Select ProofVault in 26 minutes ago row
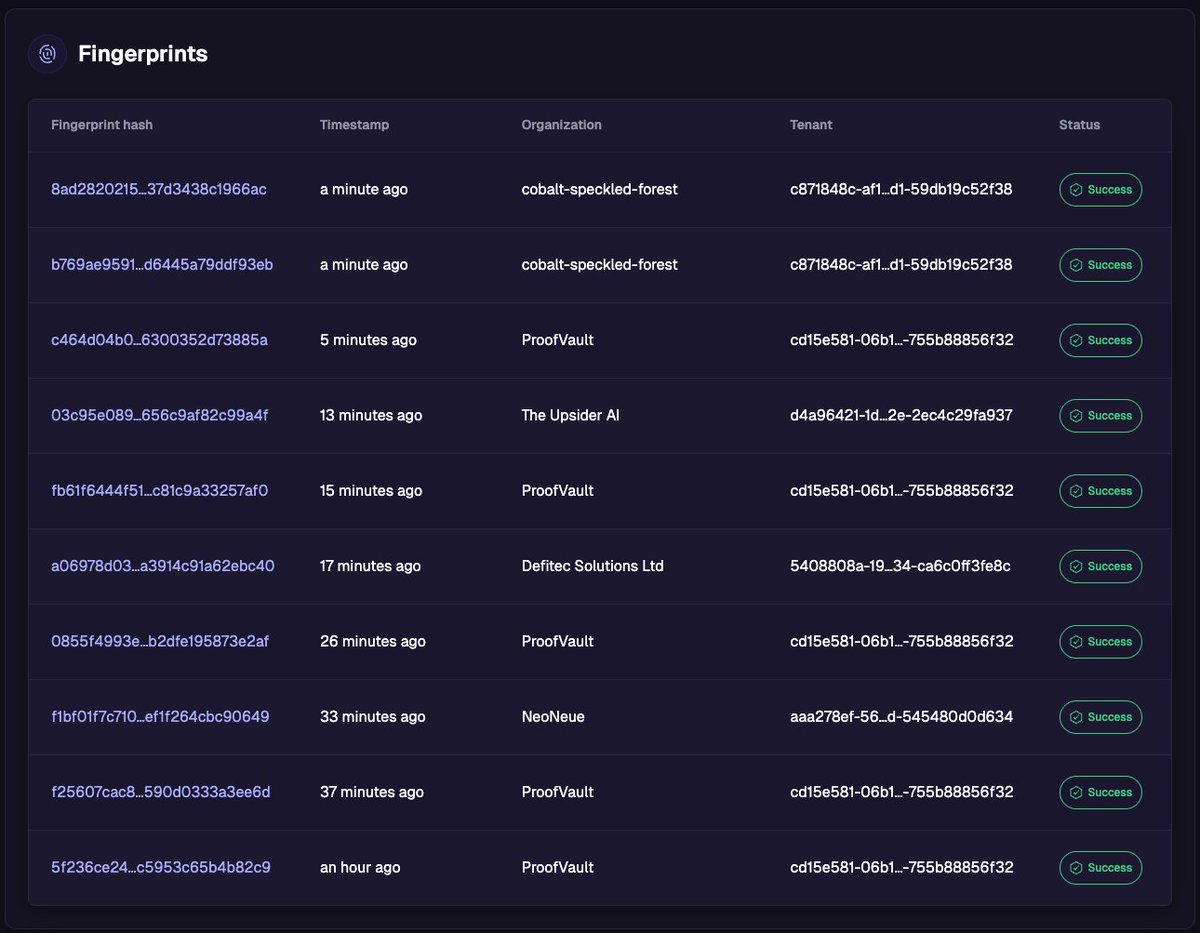This screenshot has height=933, width=1200. coord(558,641)
